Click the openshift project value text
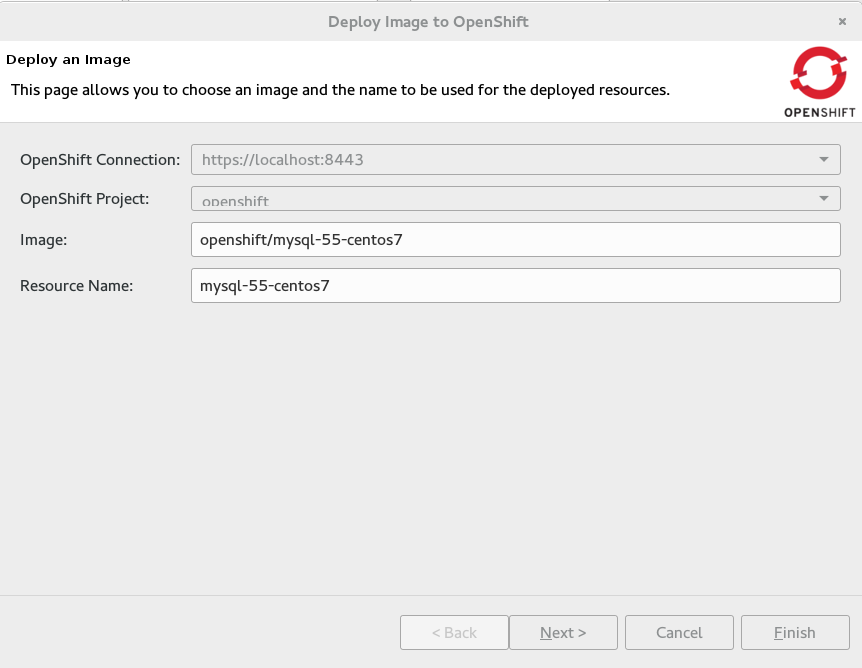The image size is (862, 668). [235, 200]
